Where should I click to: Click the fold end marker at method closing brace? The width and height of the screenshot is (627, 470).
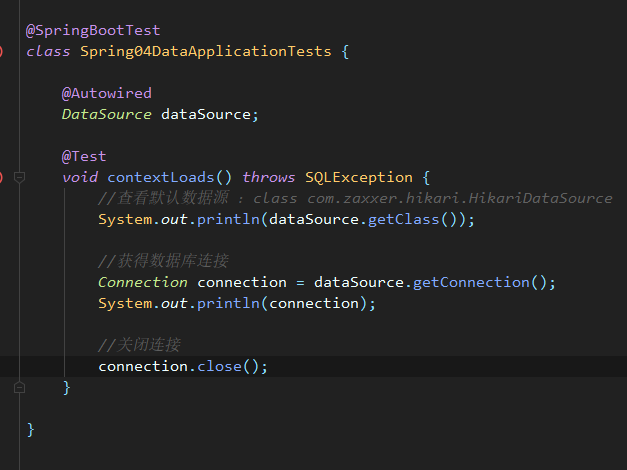18,387
